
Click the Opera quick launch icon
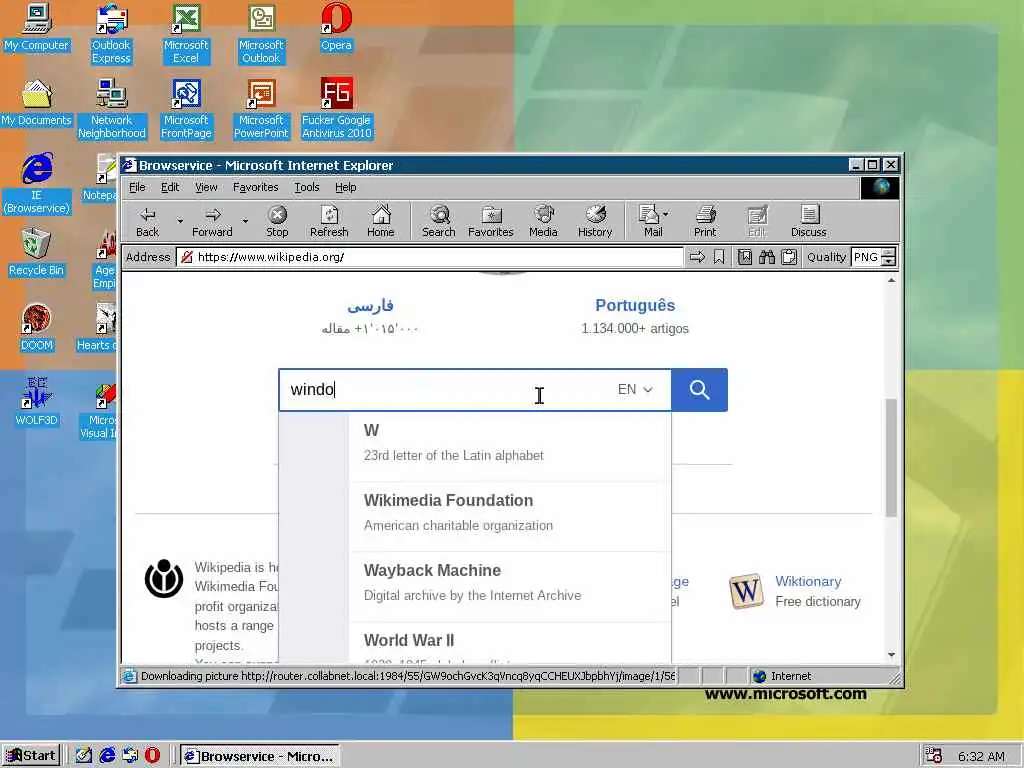pyautogui.click(x=152, y=756)
